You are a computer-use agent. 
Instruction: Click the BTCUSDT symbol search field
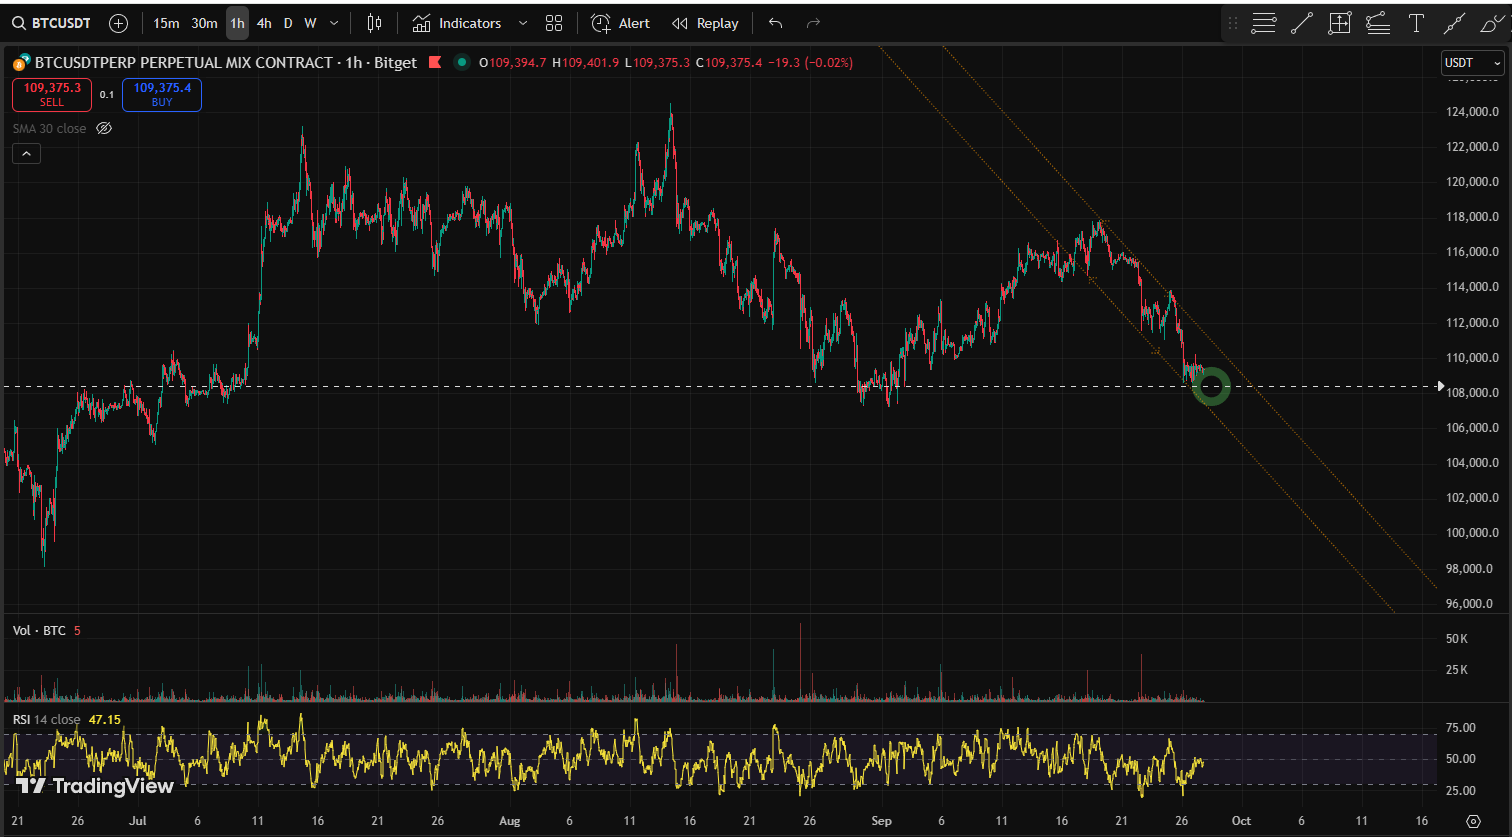click(x=56, y=23)
